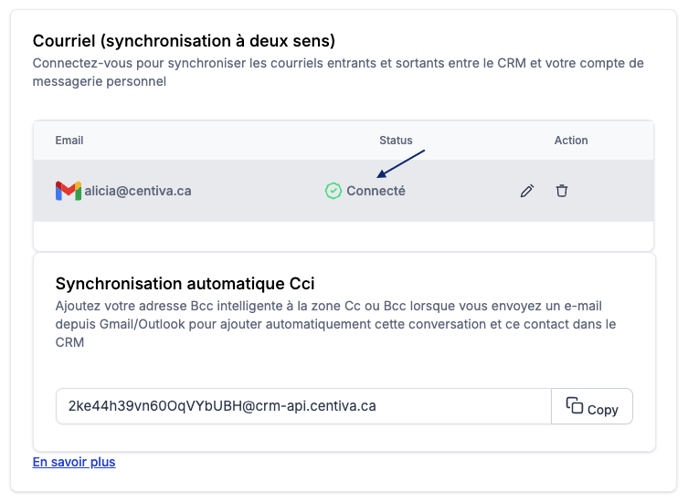Select the Bcc address input field
Screen dimensions: 688x502
pos(304,406)
